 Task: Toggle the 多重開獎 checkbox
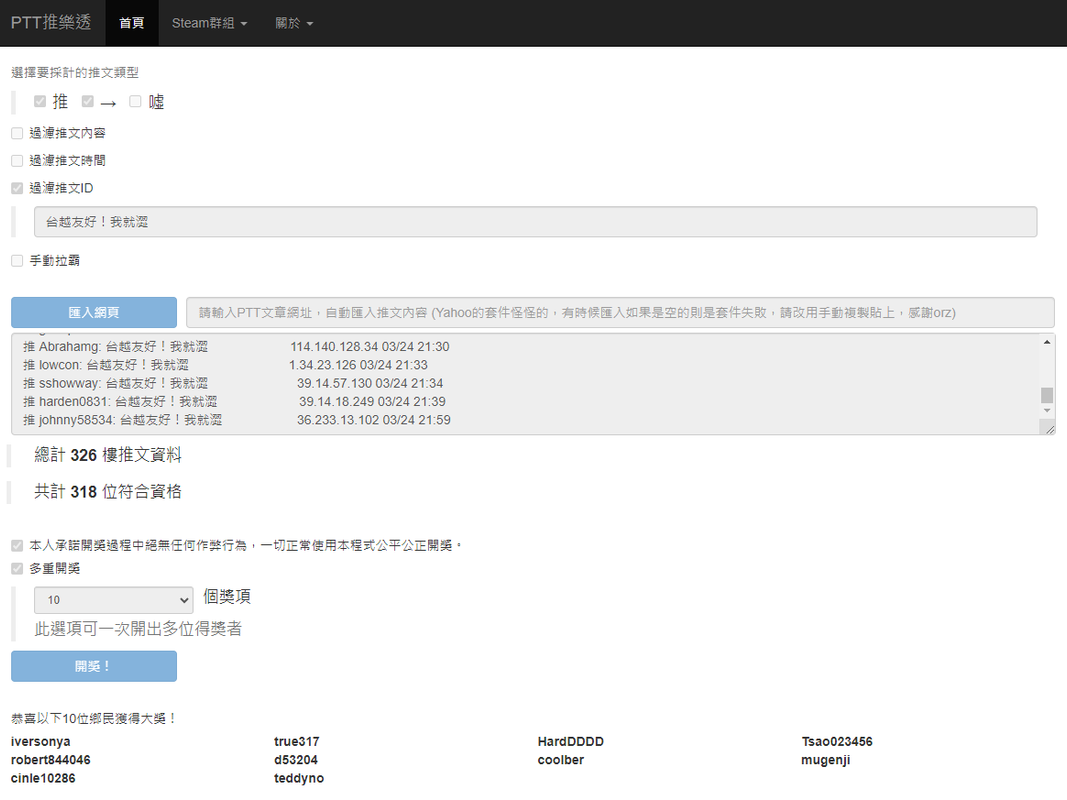(x=17, y=569)
